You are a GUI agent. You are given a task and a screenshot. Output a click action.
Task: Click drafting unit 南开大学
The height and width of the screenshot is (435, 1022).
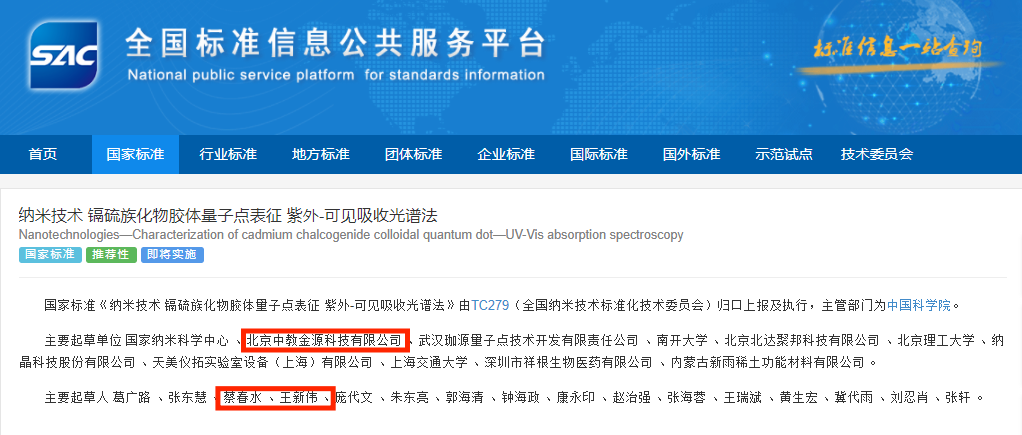click(682, 340)
